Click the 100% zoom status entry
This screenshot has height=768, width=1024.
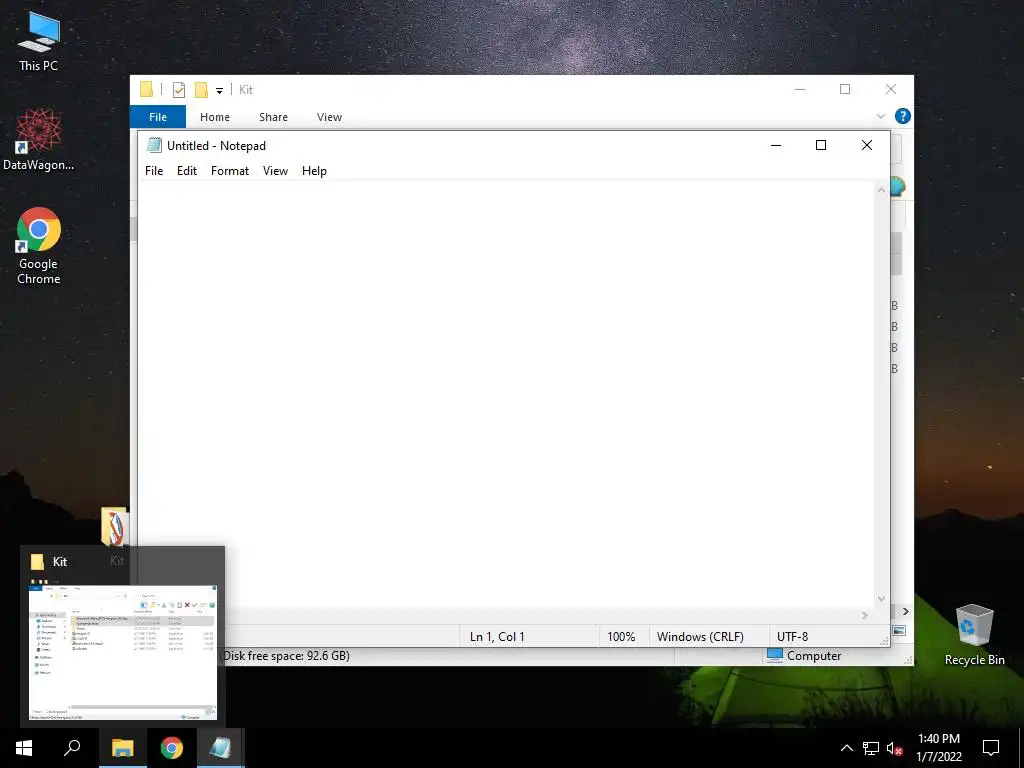click(x=621, y=637)
